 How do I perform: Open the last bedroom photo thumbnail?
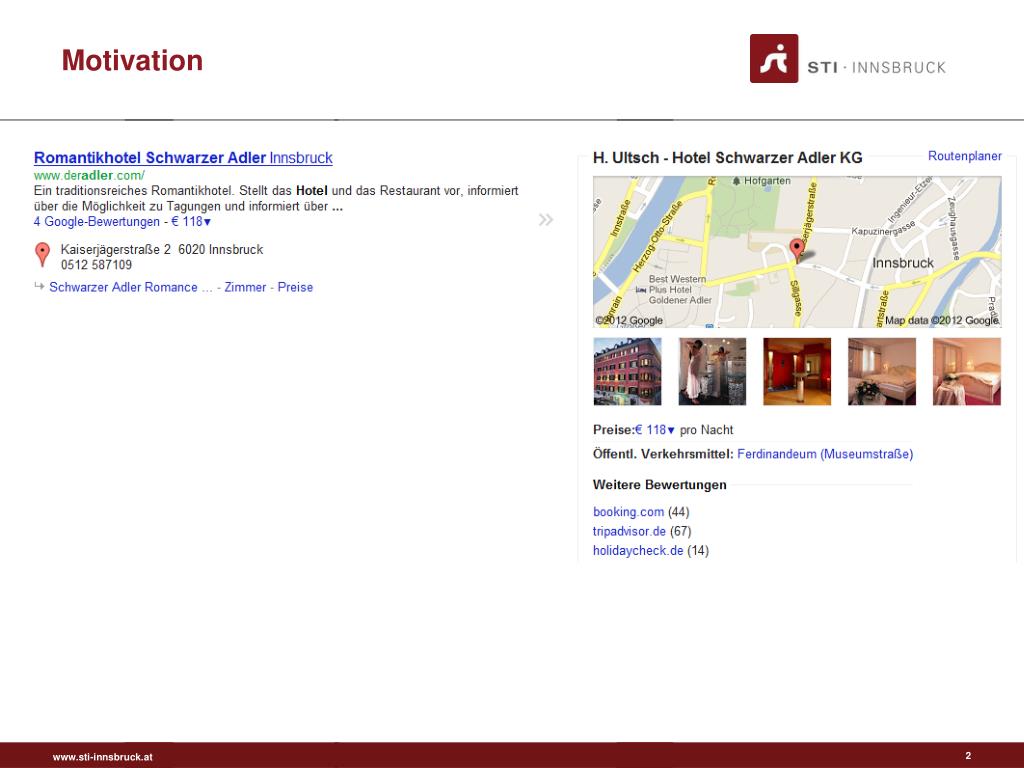[x=967, y=372]
